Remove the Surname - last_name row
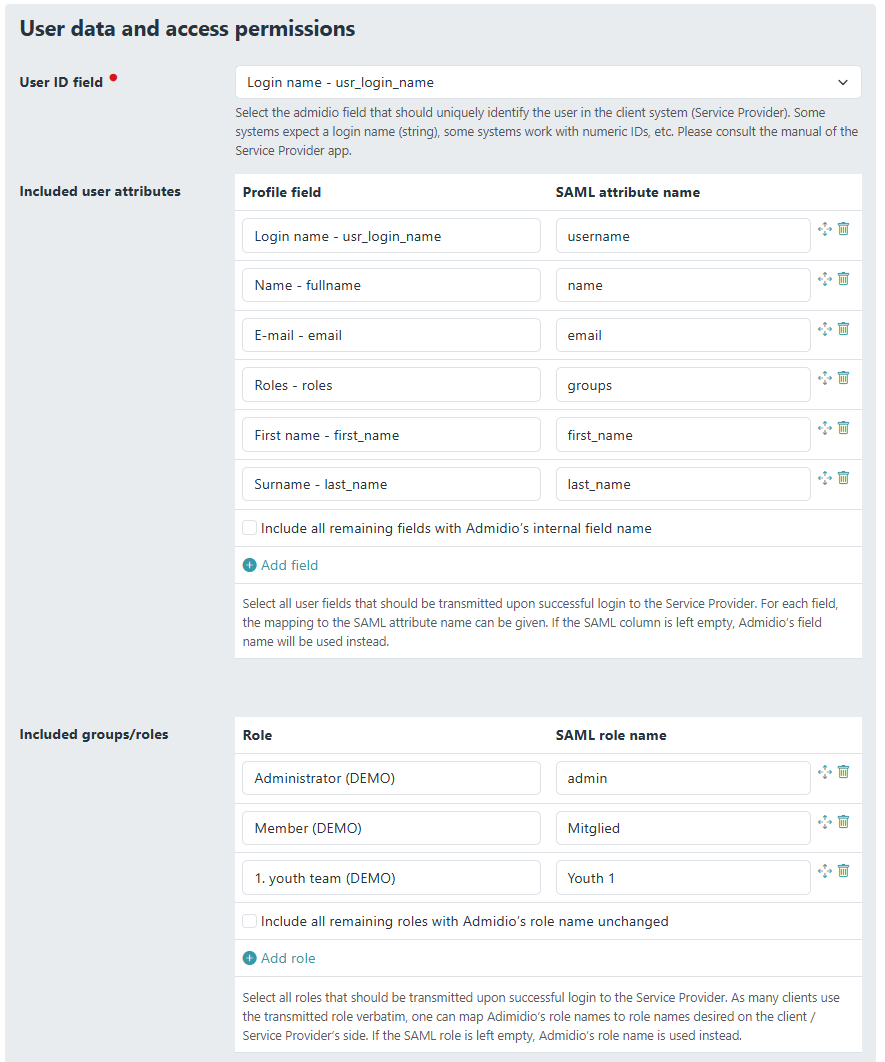This screenshot has width=885, height=1062. (843, 477)
